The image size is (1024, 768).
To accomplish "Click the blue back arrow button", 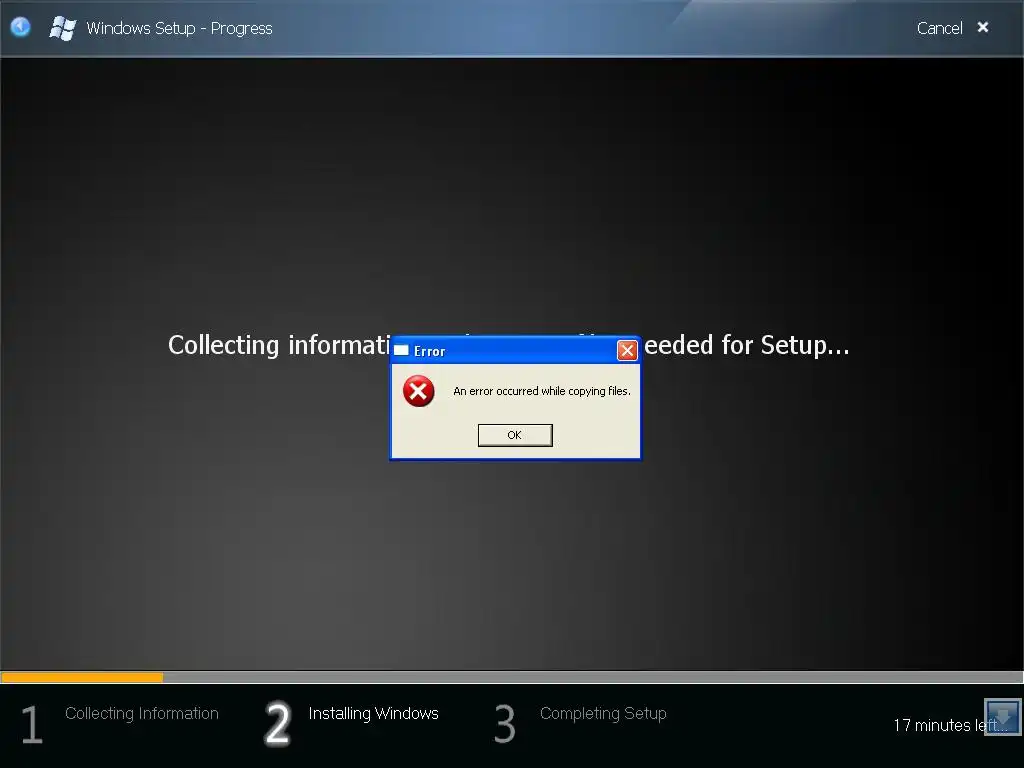I will click(21, 27).
